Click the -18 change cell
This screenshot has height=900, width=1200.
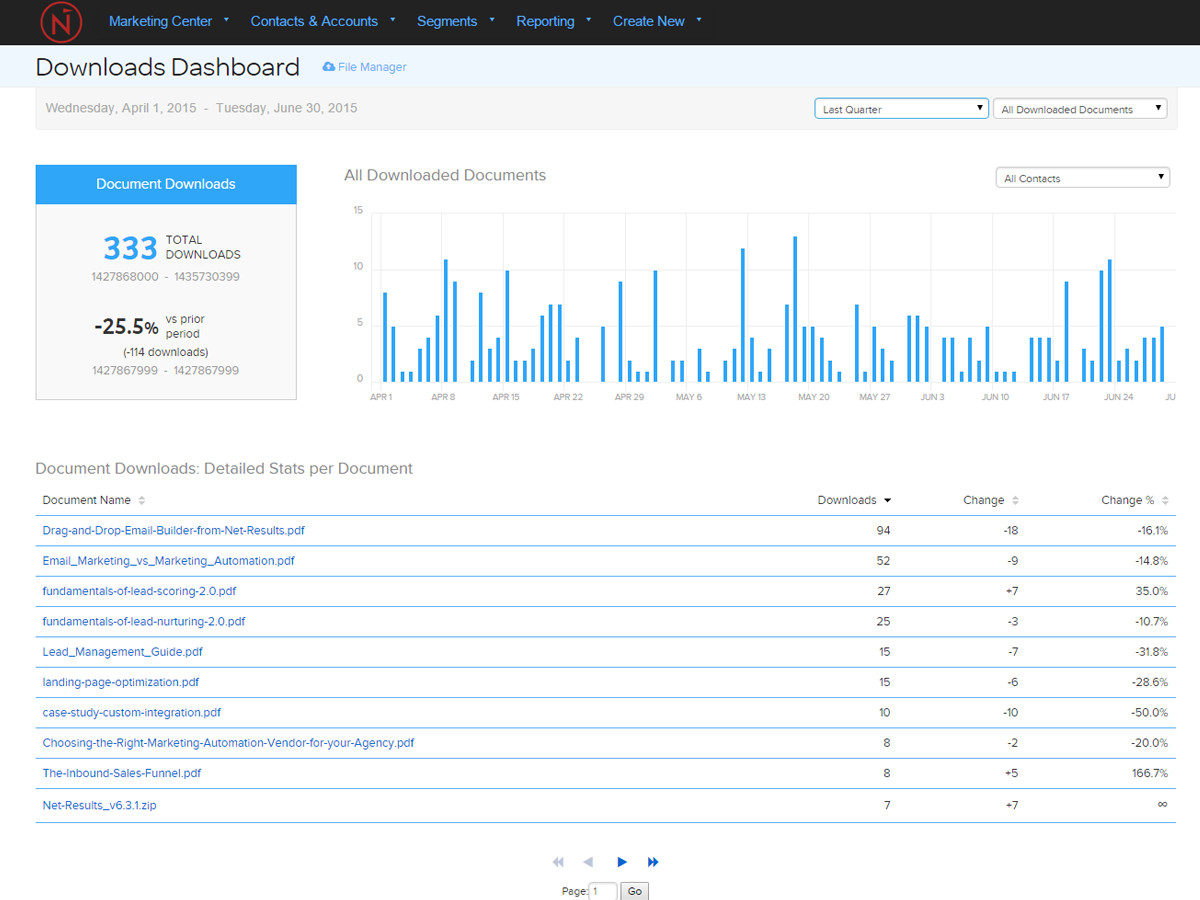coord(1011,531)
